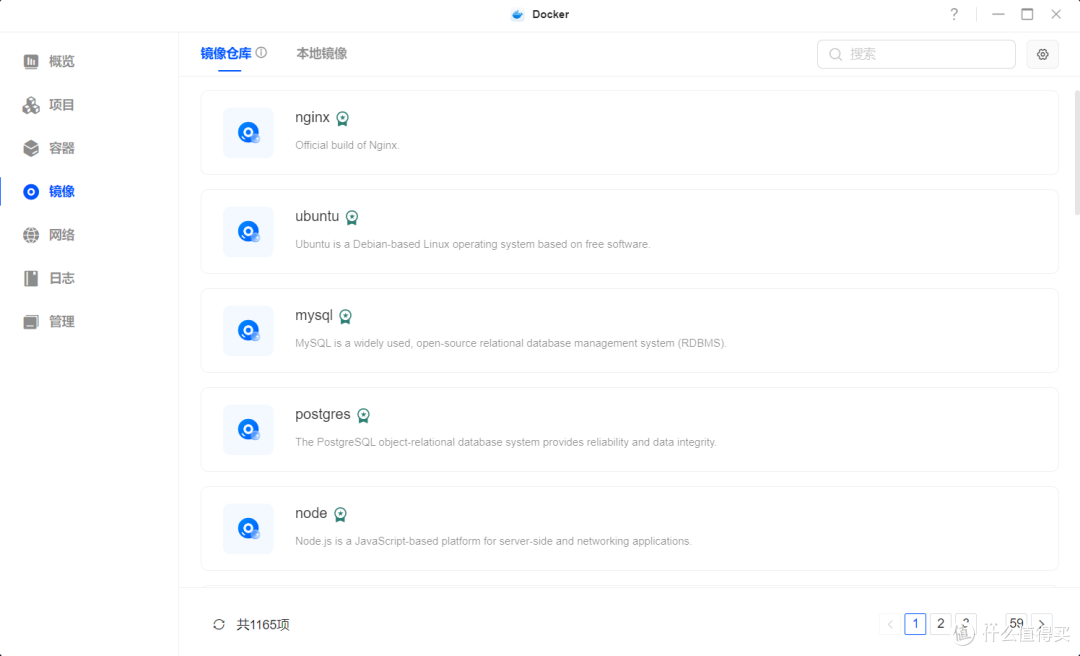Click the node image icon

tap(248, 529)
